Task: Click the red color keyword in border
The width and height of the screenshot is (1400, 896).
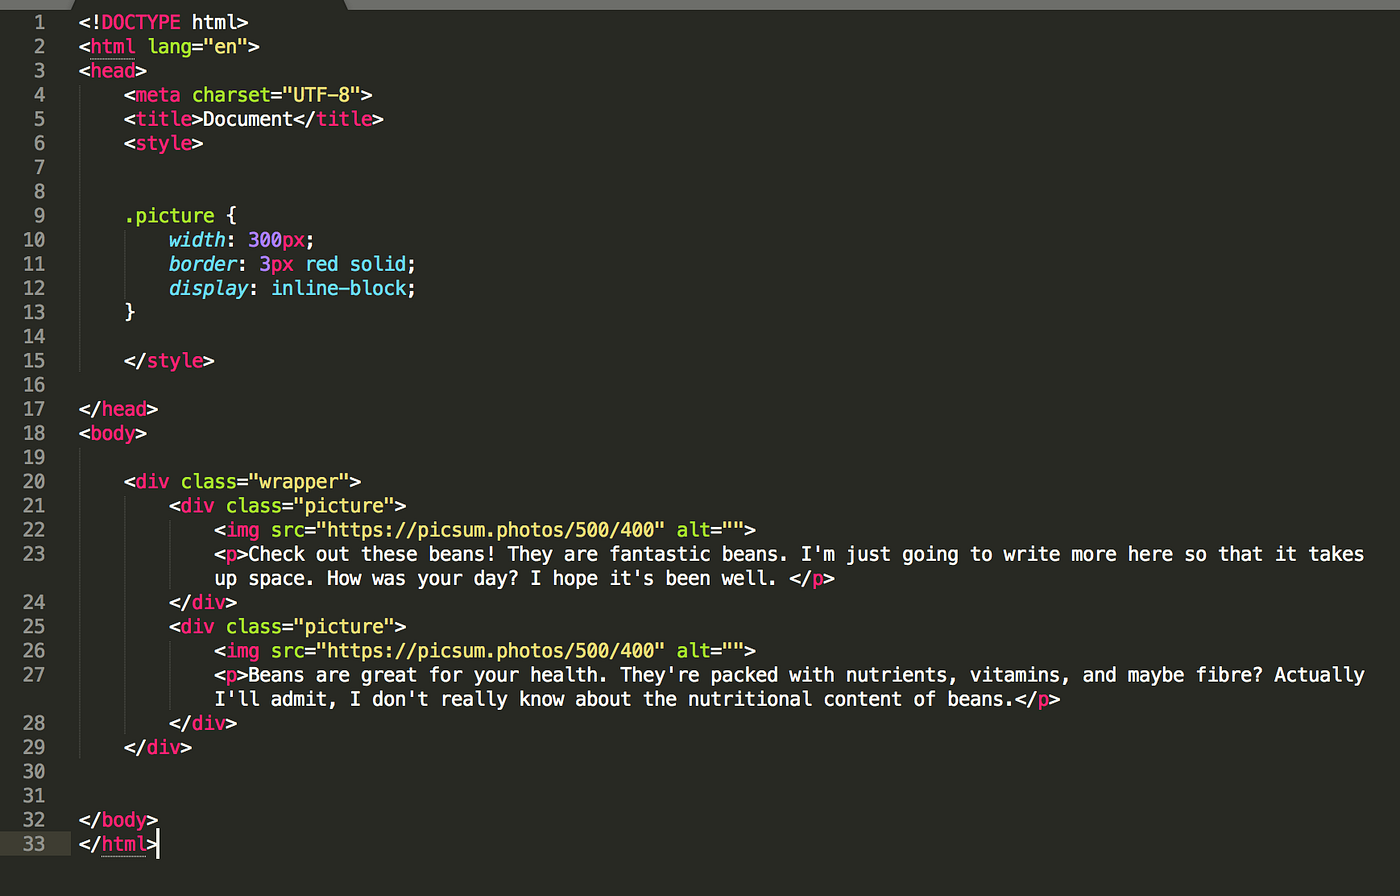Action: pyautogui.click(x=322, y=264)
